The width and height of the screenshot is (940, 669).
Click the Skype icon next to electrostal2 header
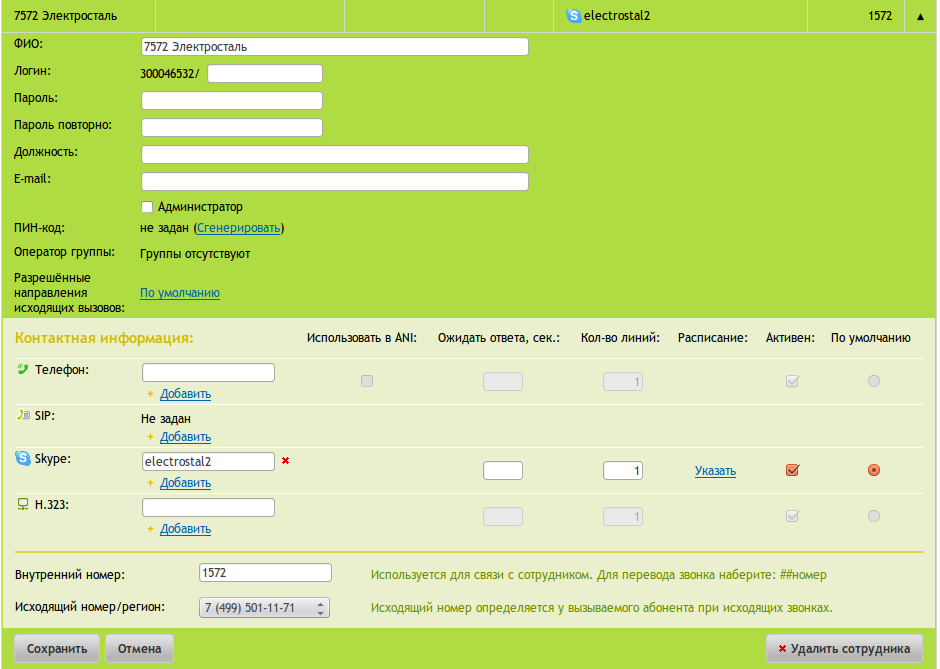click(x=574, y=16)
